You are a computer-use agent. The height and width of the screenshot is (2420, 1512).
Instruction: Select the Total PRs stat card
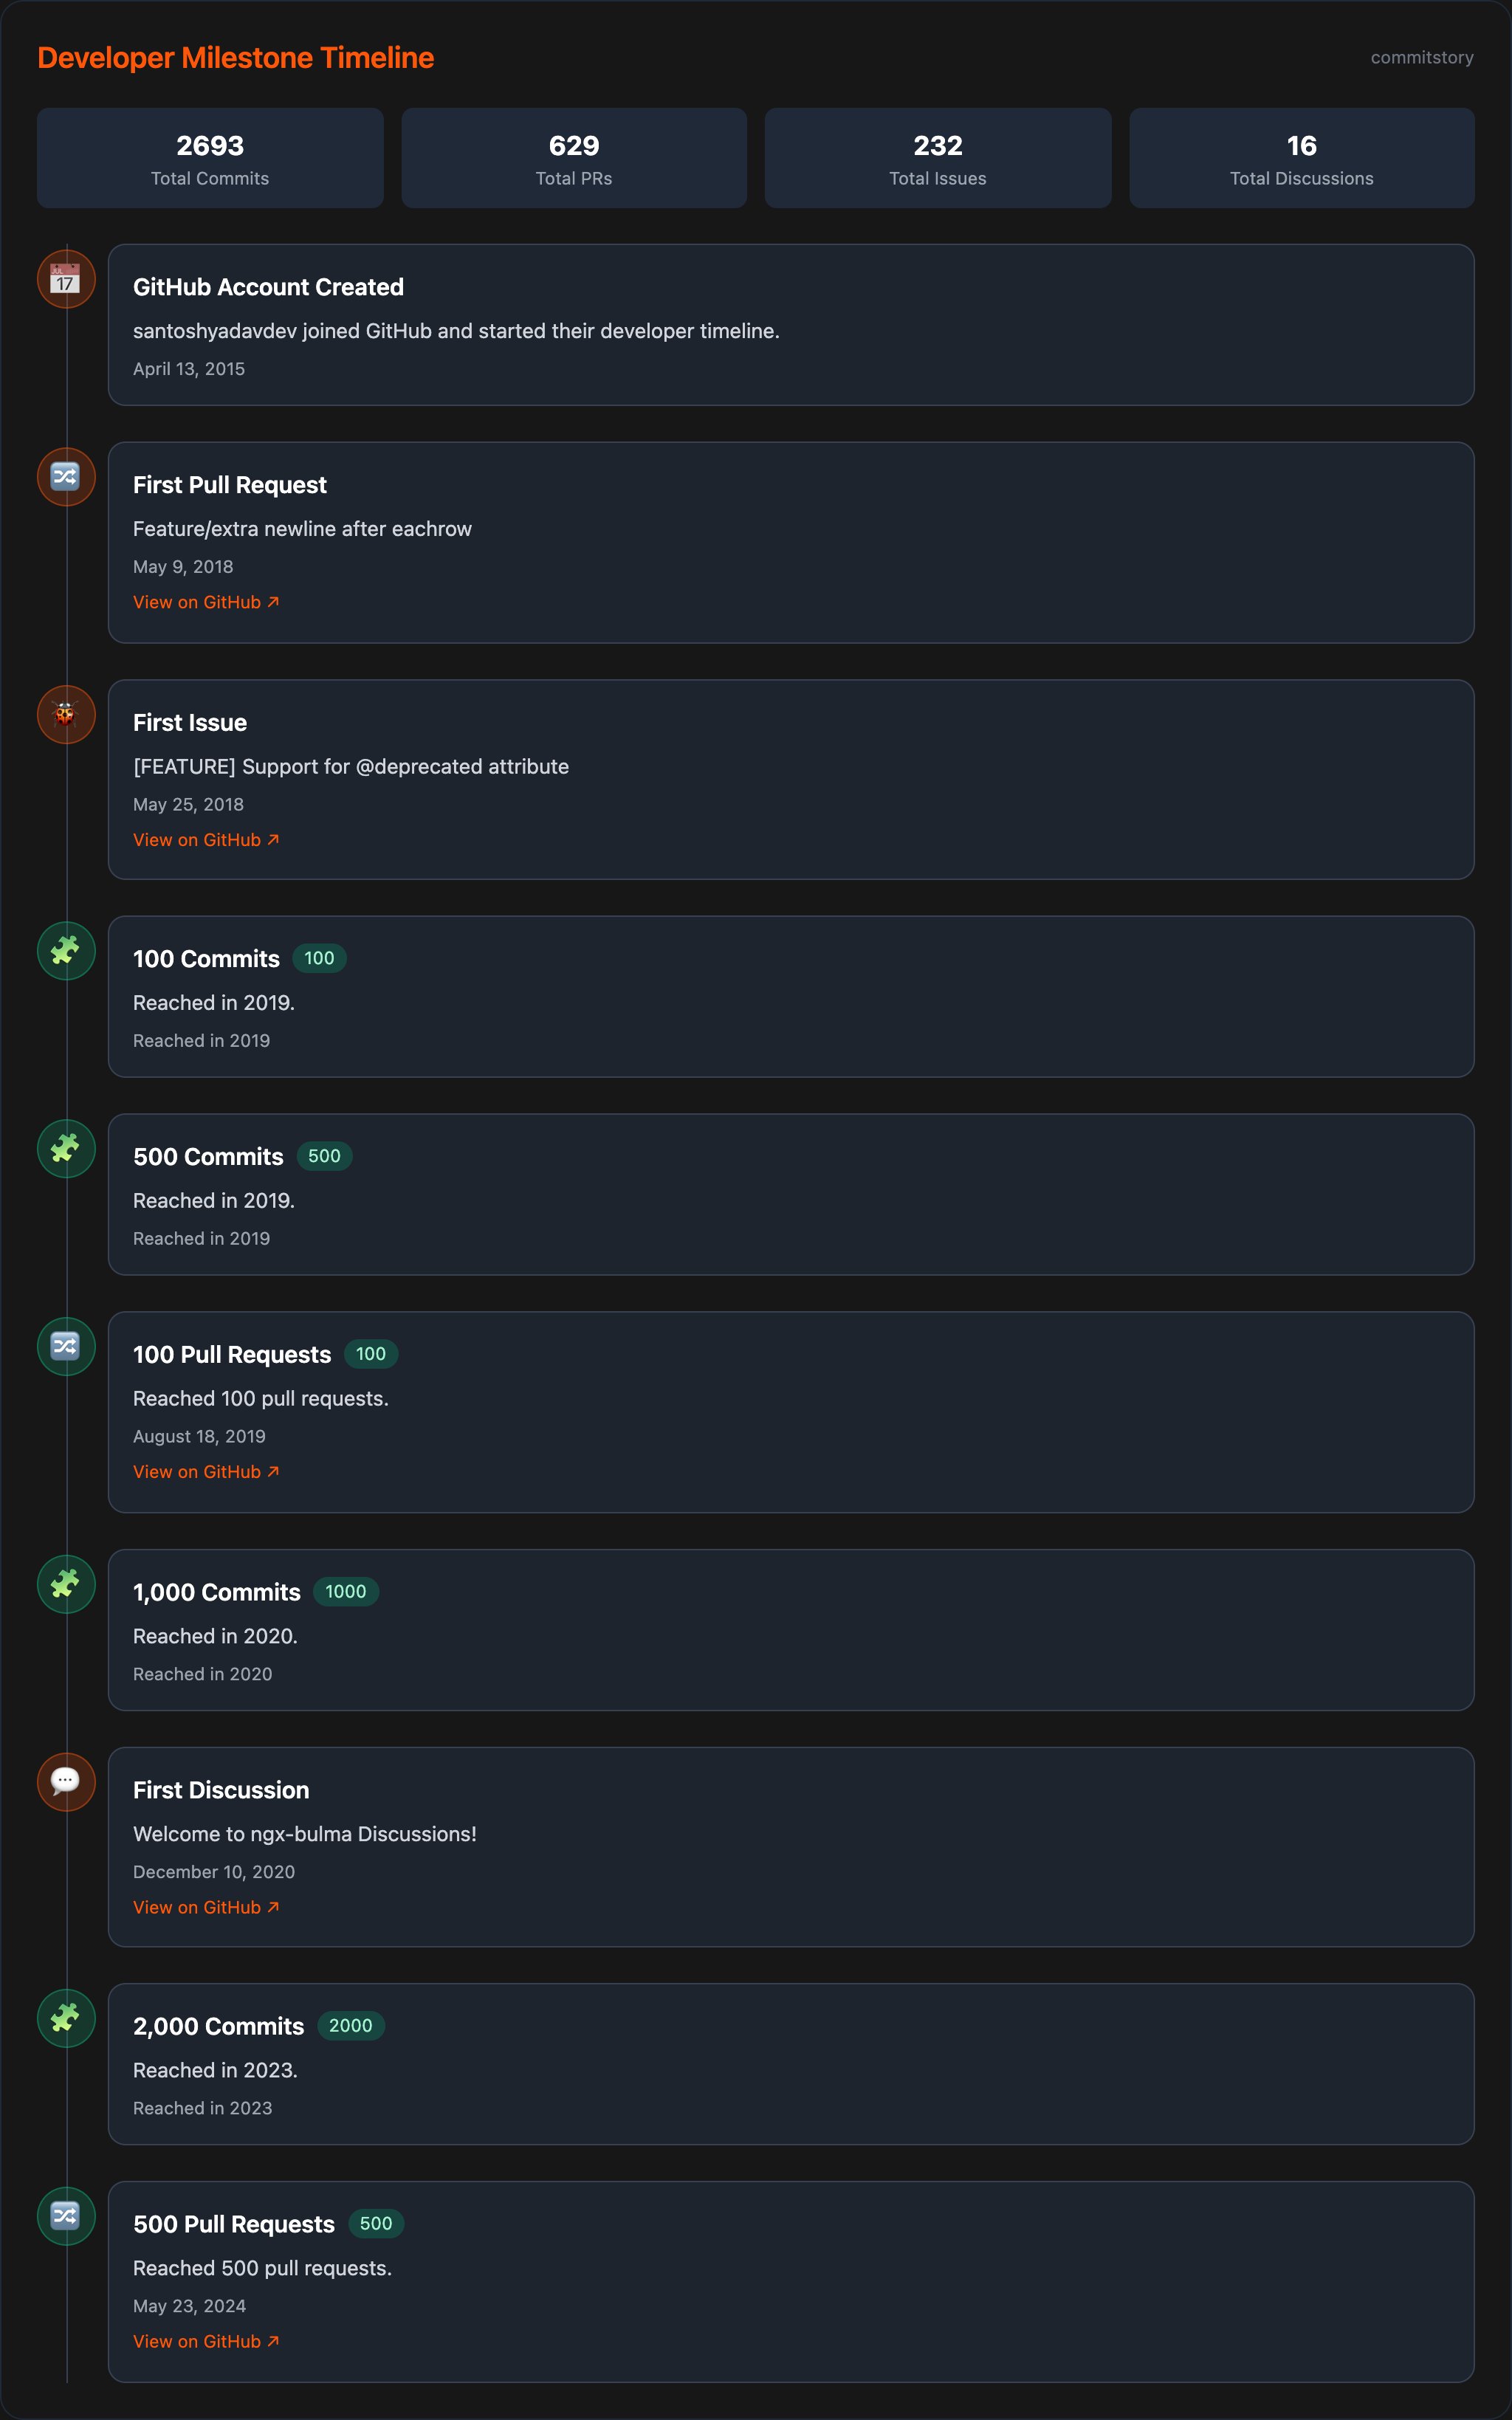point(574,158)
